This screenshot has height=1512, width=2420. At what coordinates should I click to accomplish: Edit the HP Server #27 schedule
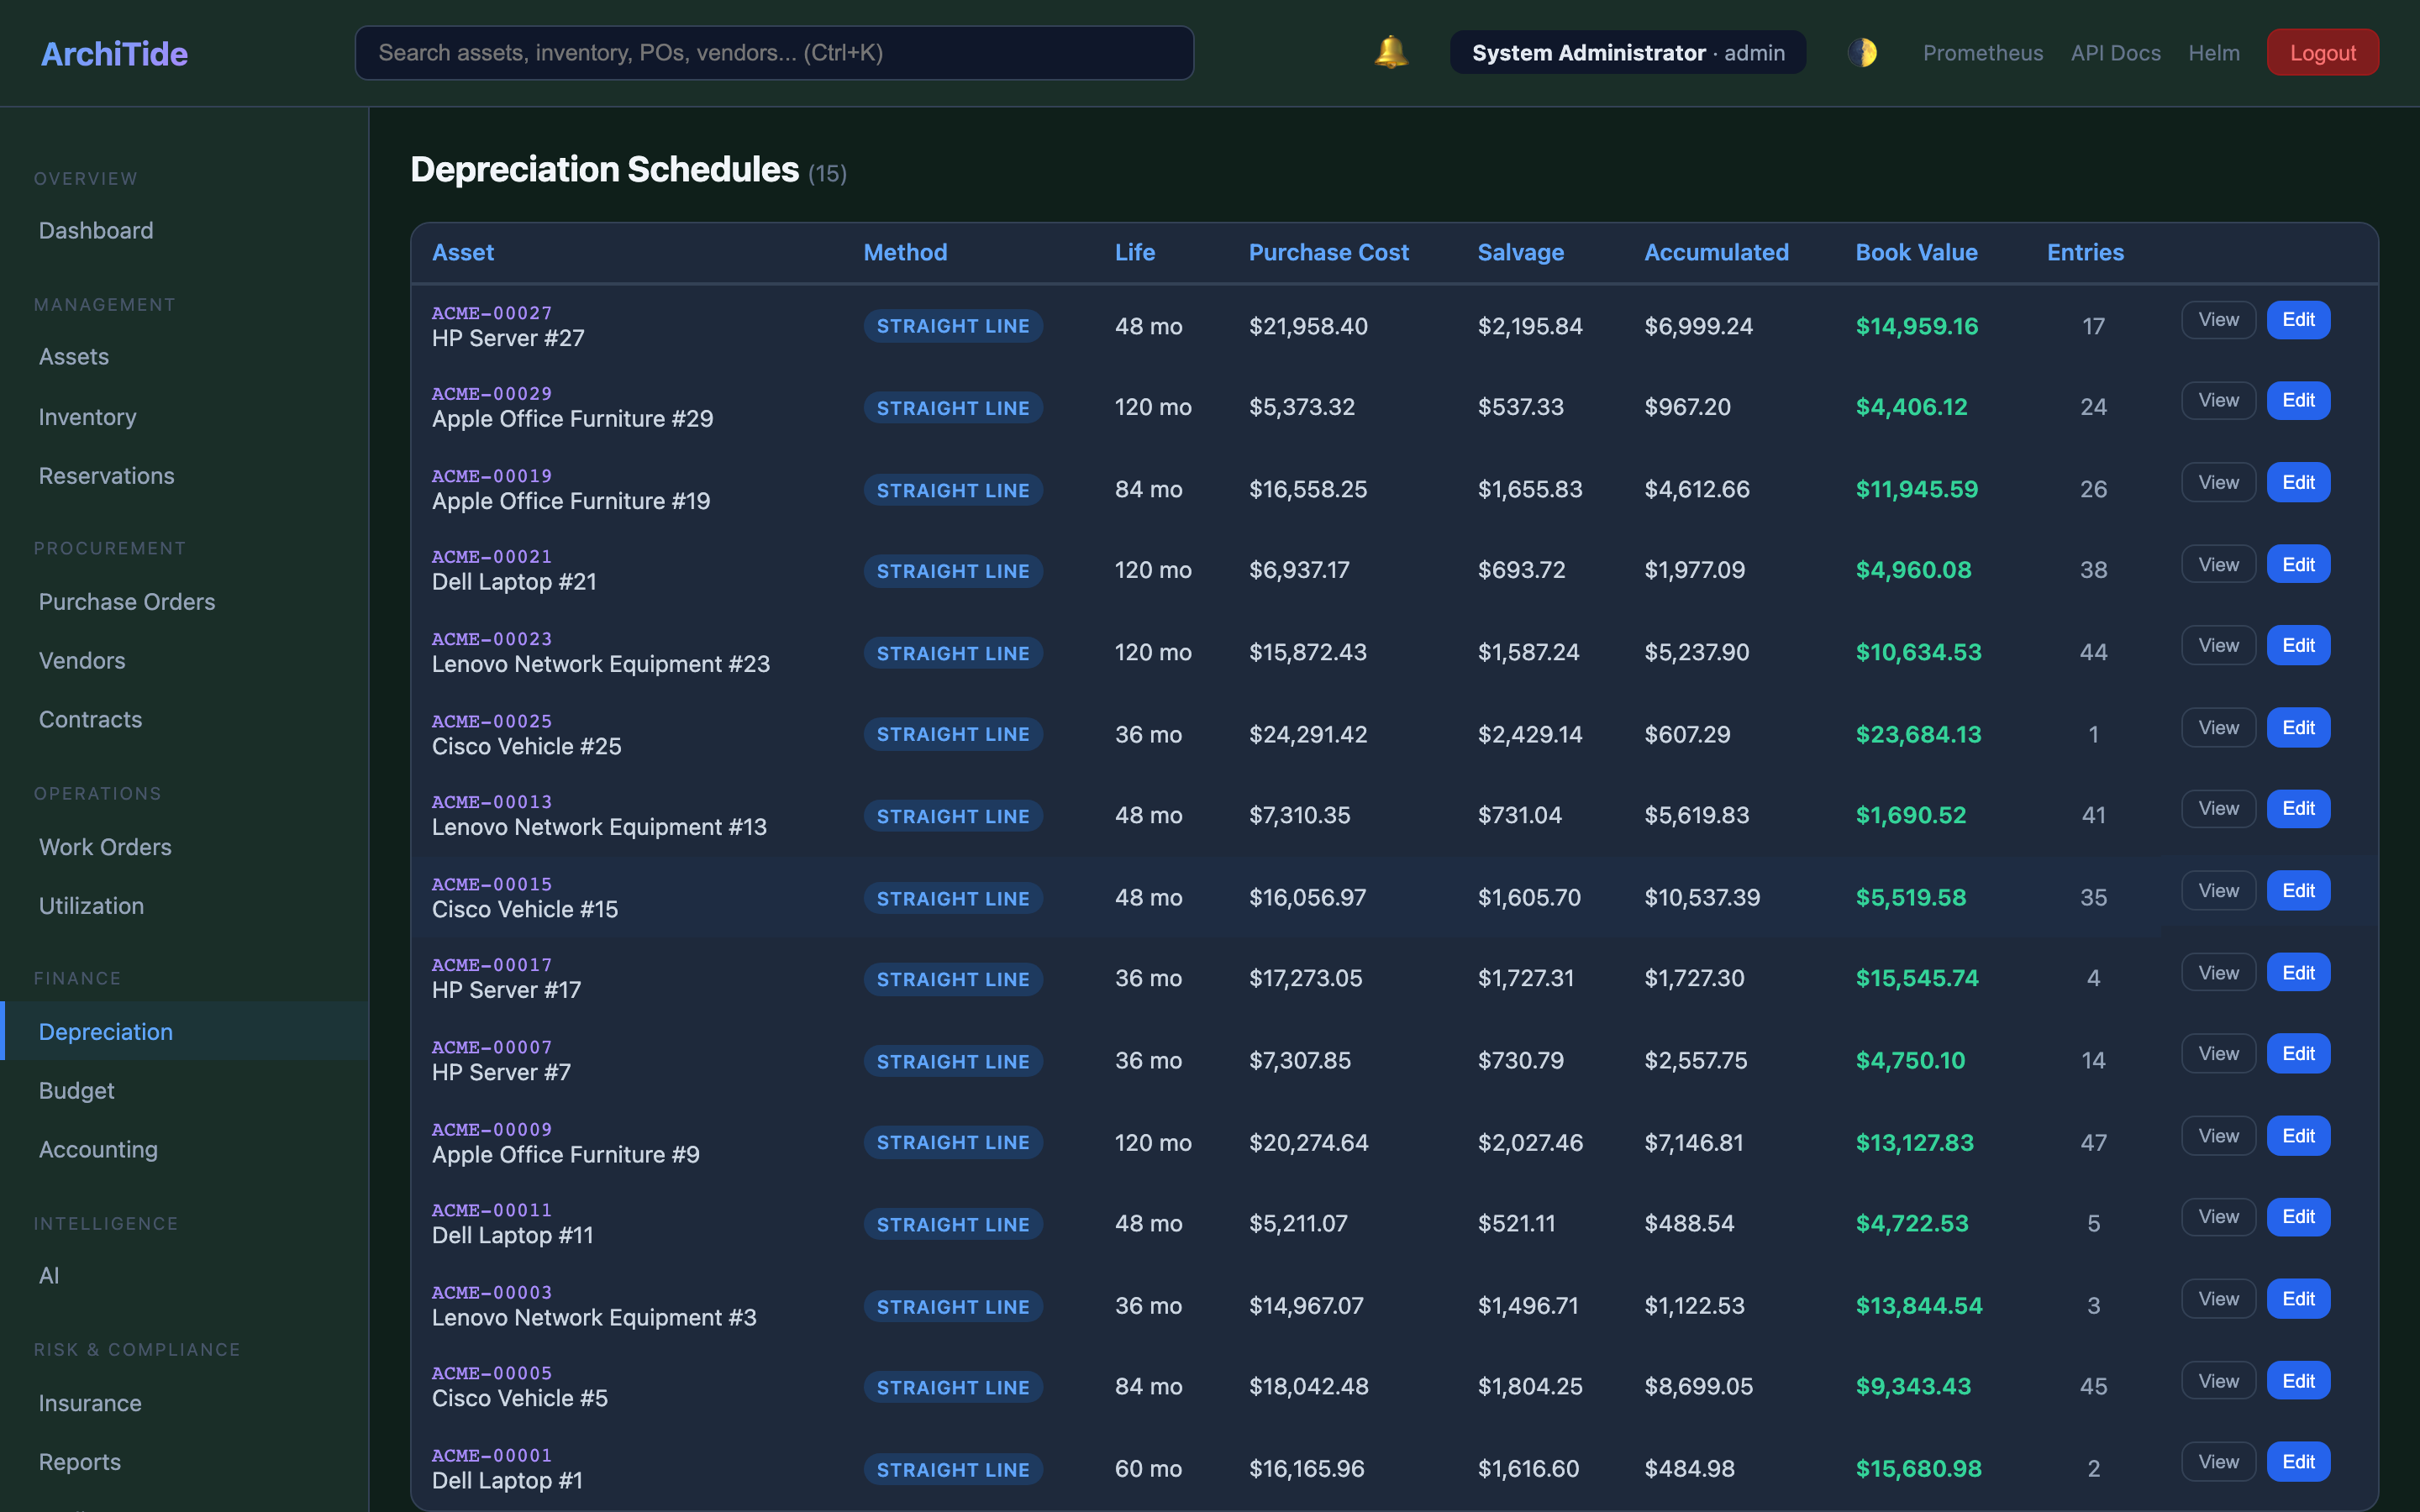tap(2297, 320)
